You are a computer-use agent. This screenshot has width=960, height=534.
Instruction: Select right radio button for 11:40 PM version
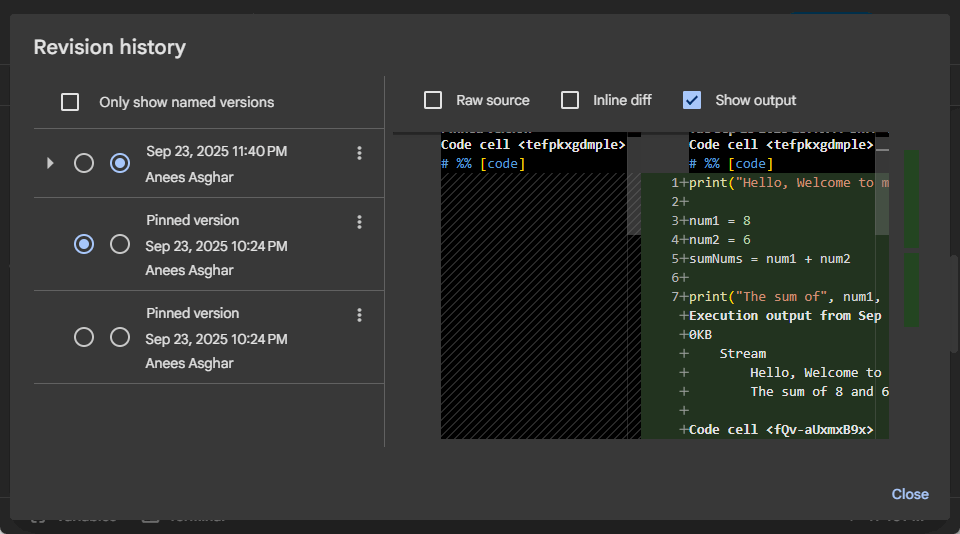(120, 163)
